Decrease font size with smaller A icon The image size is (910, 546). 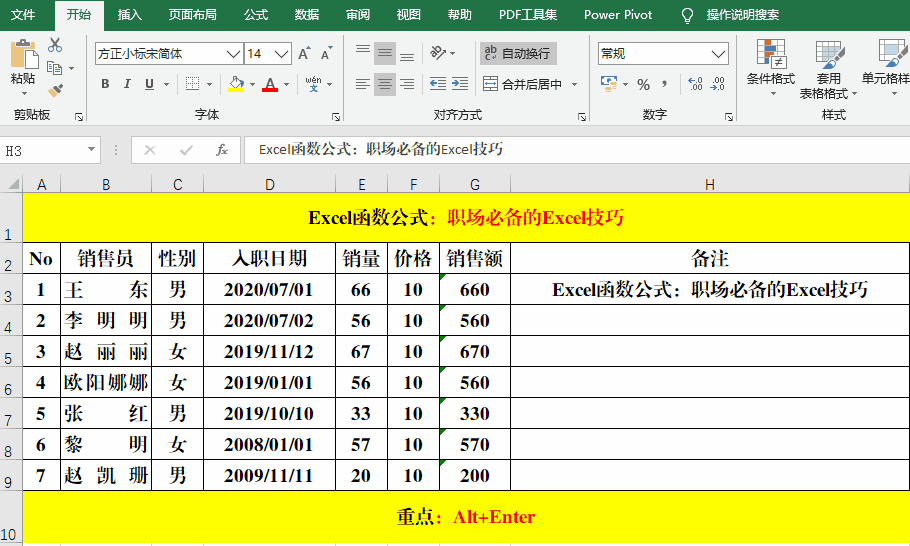coord(327,54)
